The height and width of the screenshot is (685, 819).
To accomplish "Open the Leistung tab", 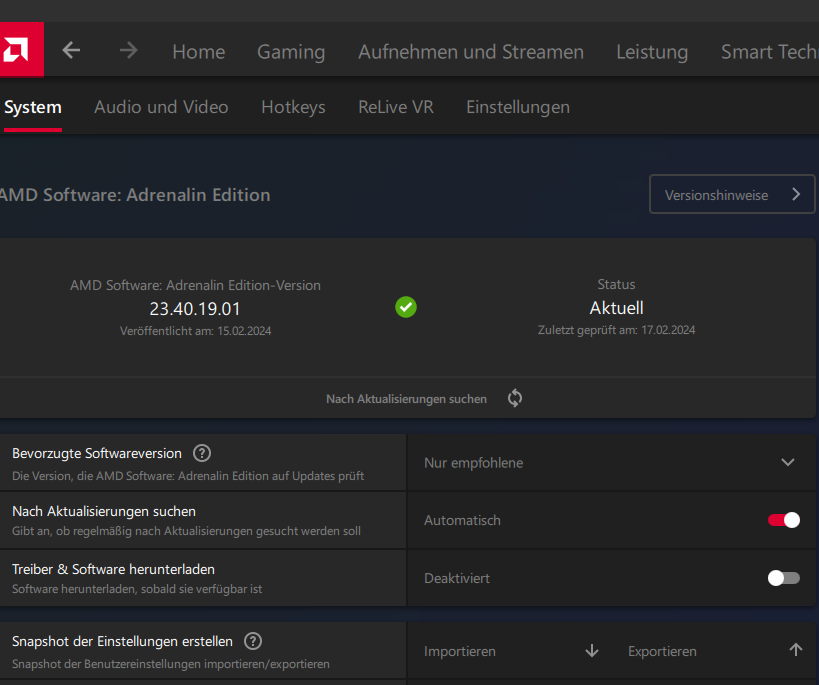I will 652,52.
